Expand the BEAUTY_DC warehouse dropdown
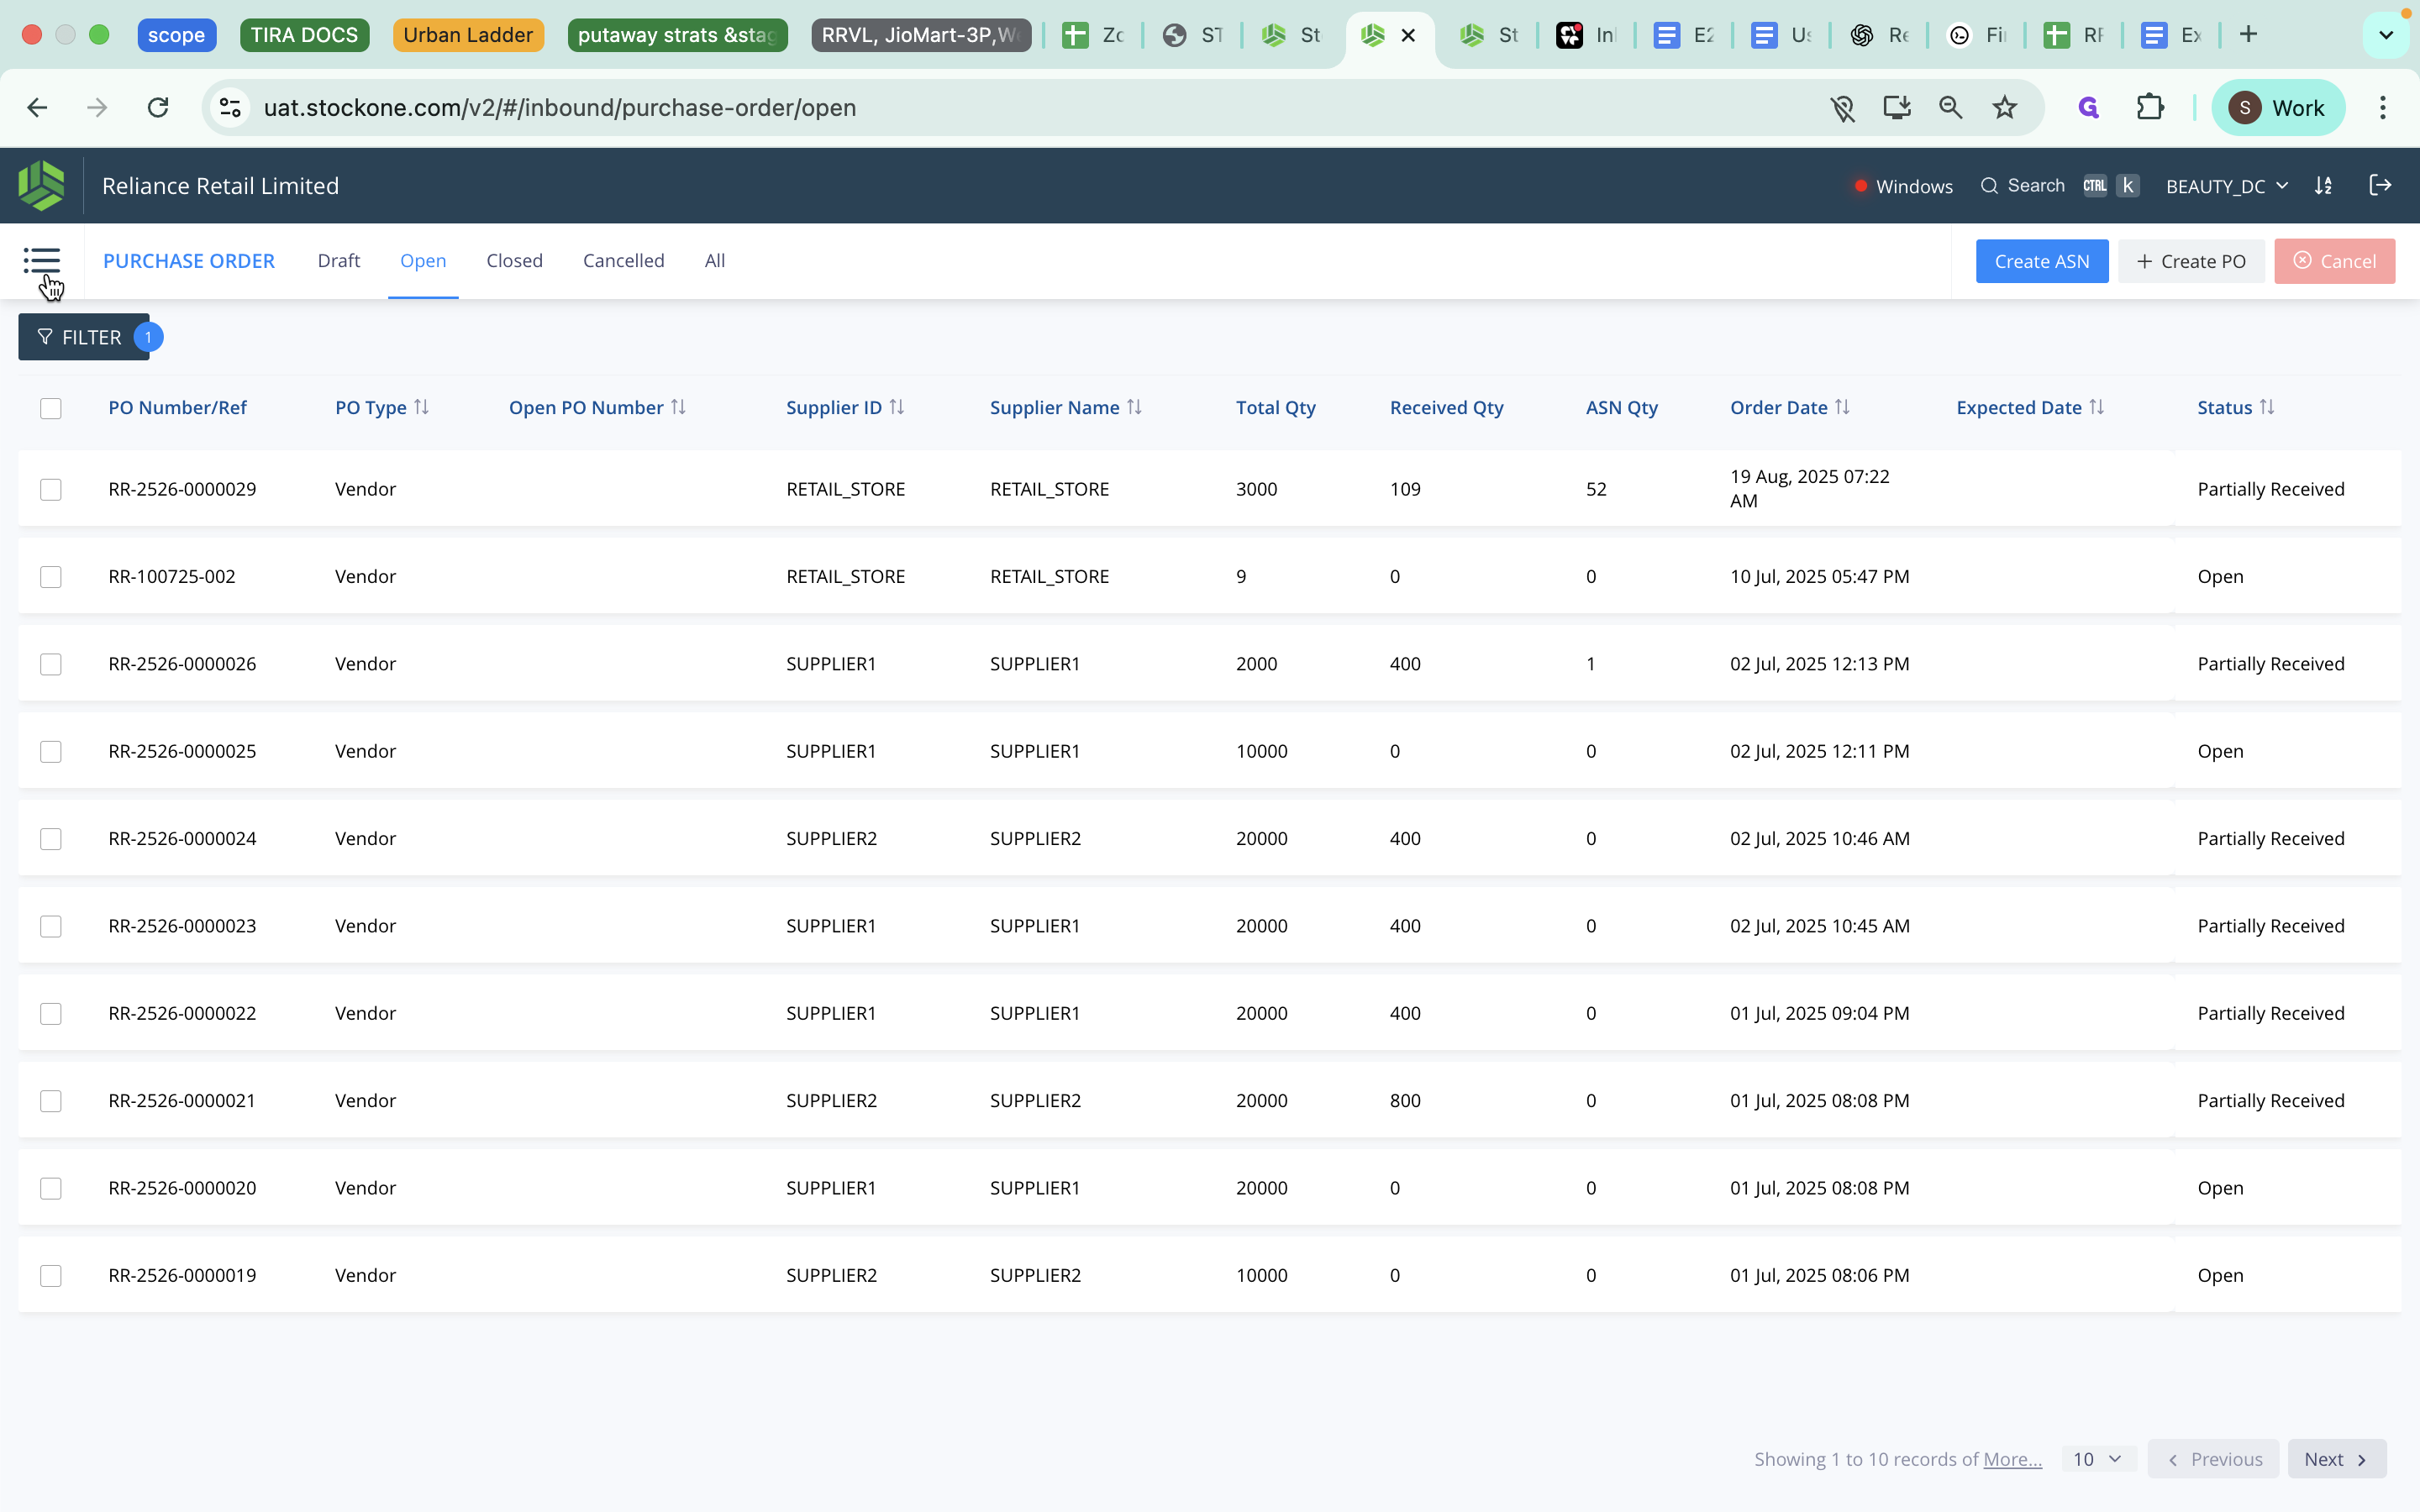Viewport: 2420px width, 1512px height. [x=2226, y=186]
